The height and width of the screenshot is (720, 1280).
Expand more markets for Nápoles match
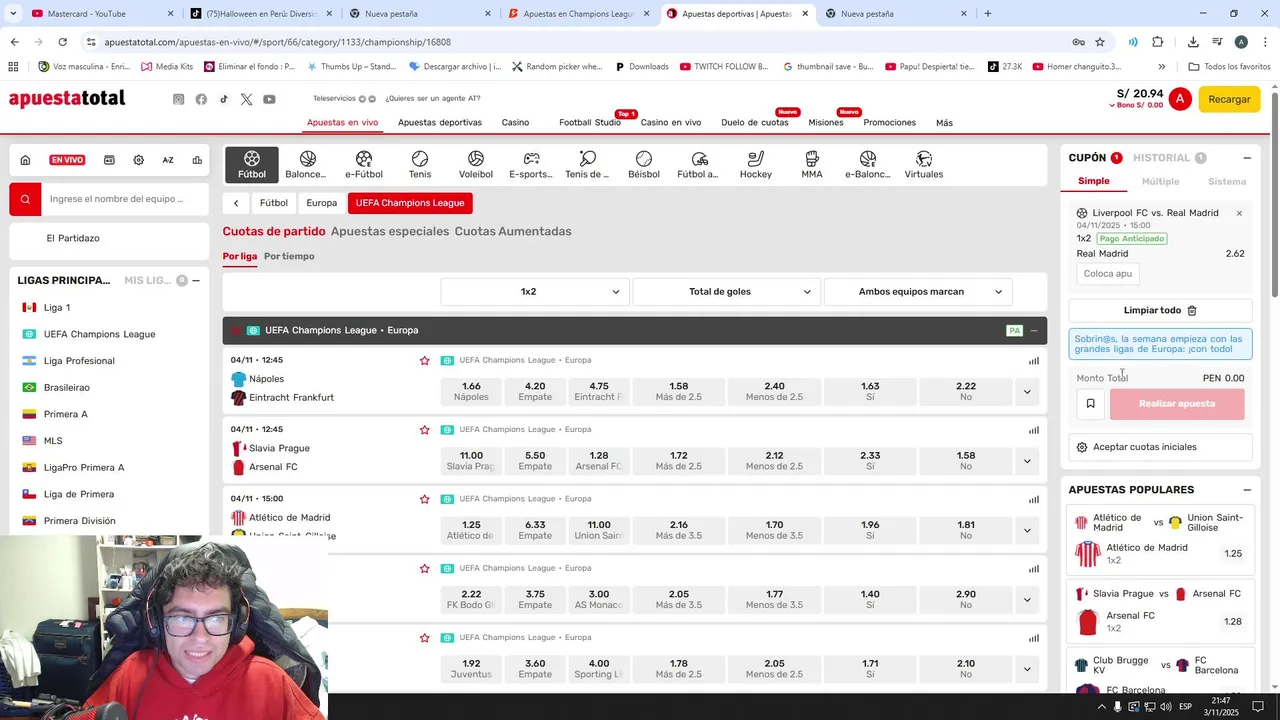1027,392
